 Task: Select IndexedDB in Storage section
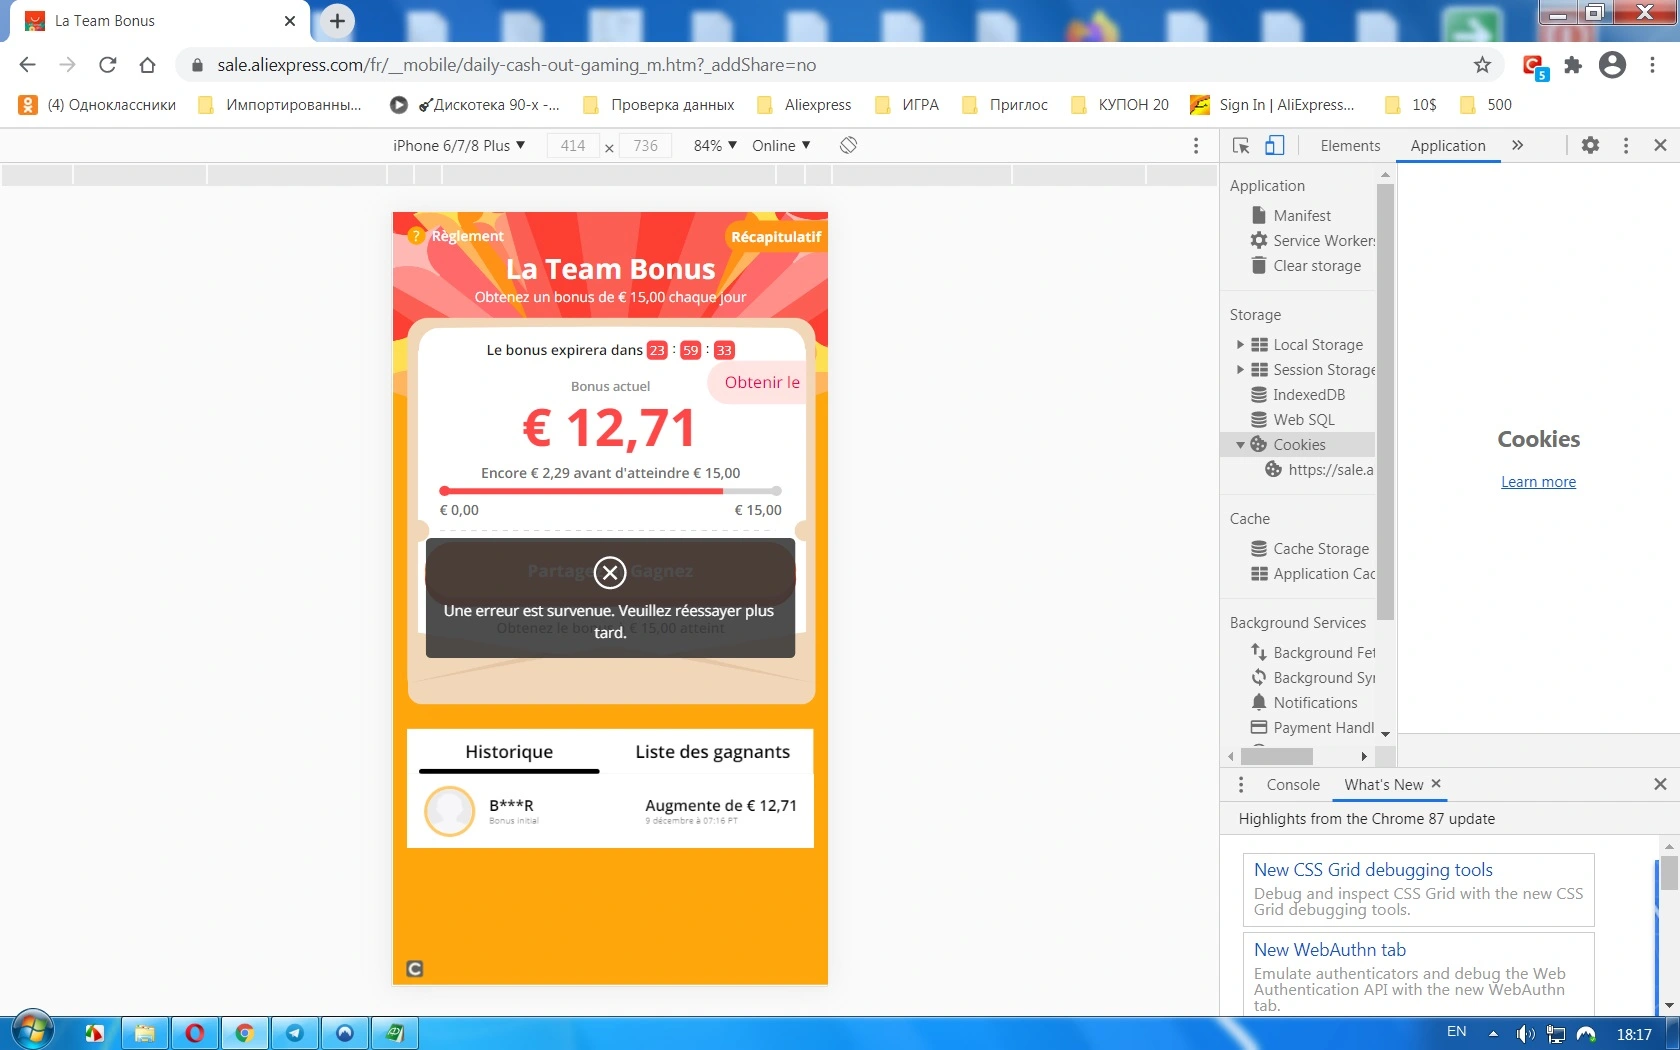coord(1298,395)
